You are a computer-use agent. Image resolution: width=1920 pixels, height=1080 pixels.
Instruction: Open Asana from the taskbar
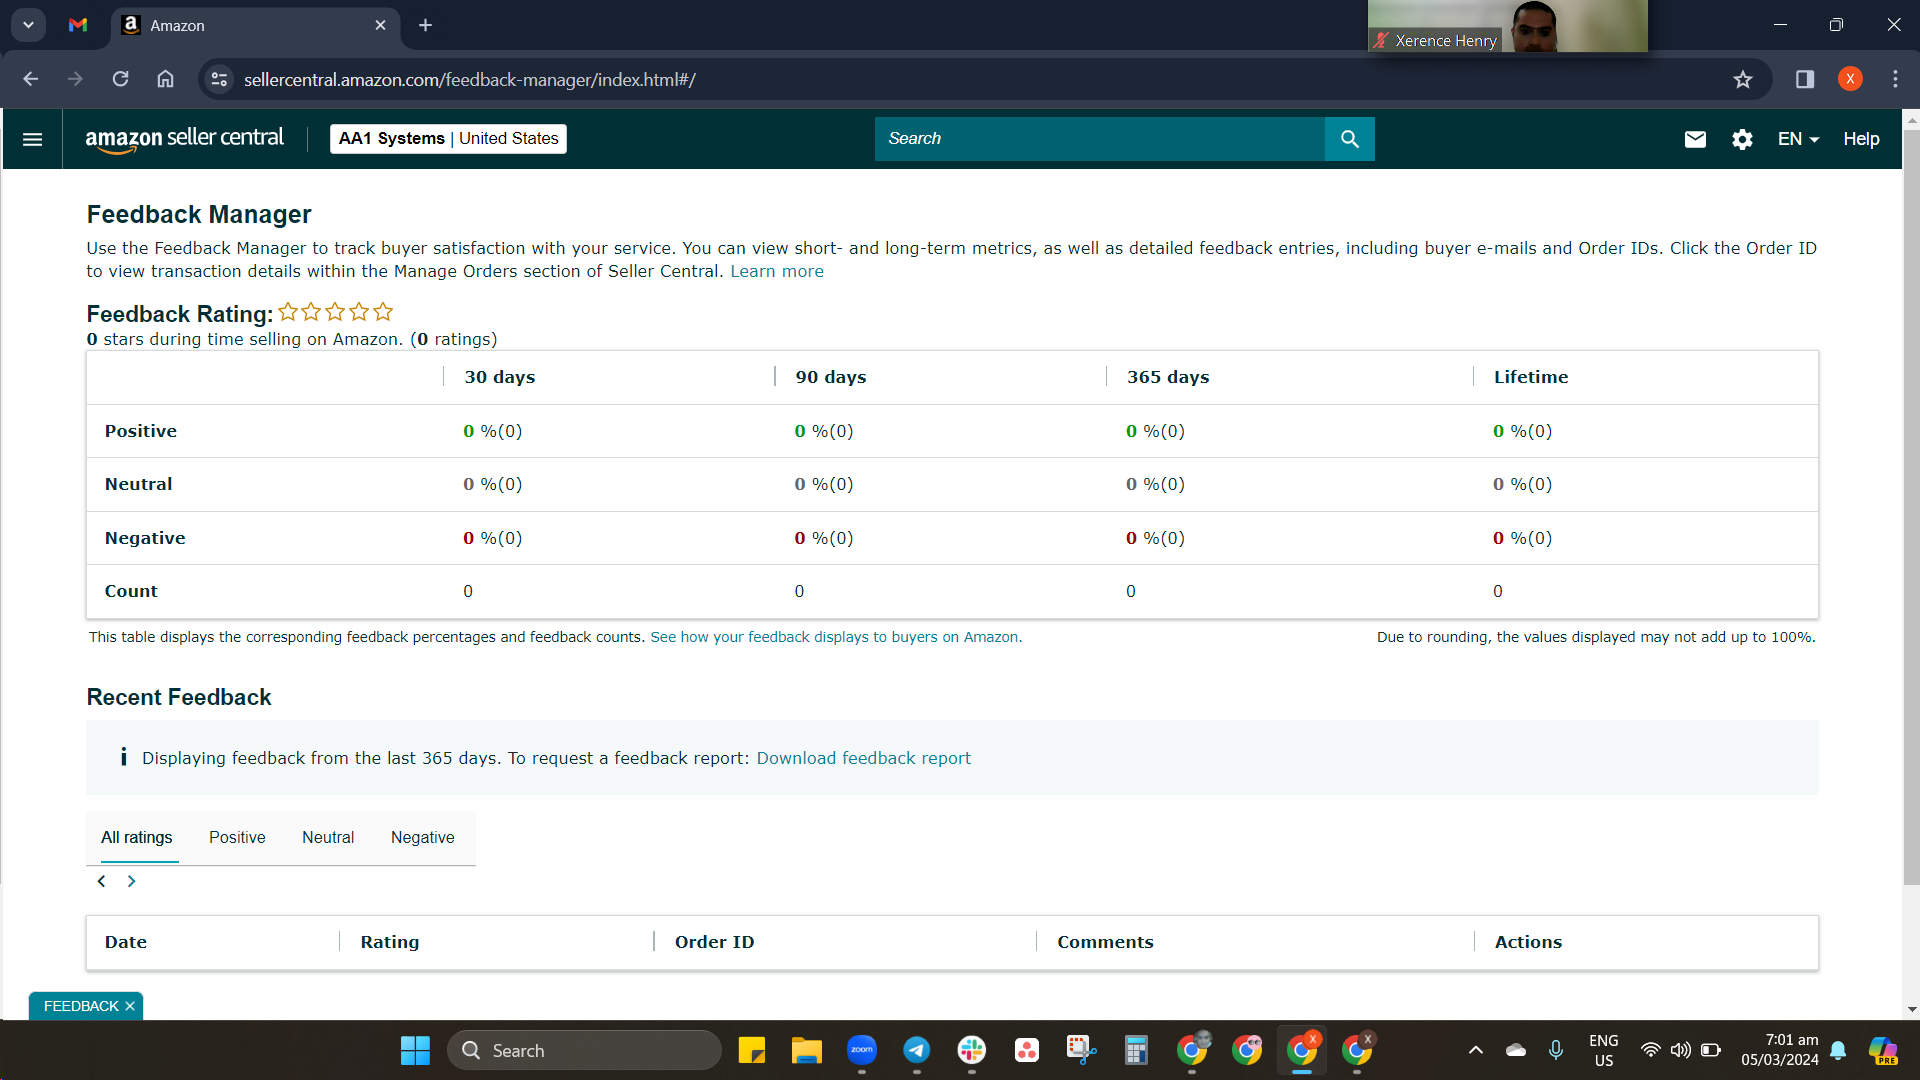(1026, 1050)
